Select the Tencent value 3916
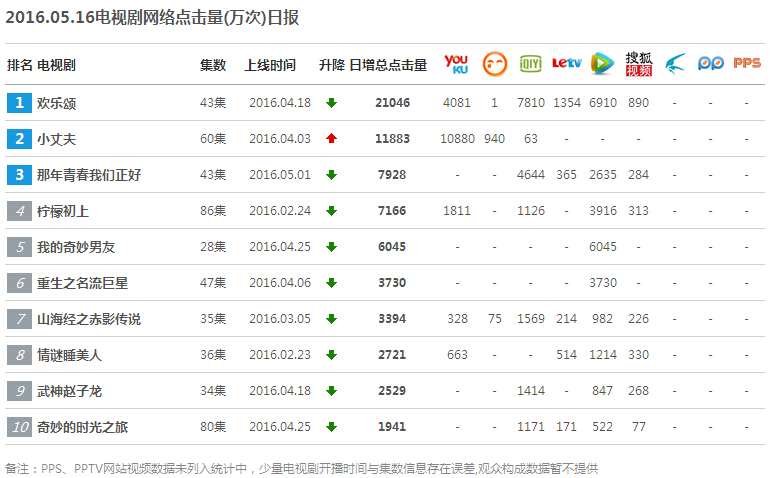The height and width of the screenshot is (478, 776). click(x=603, y=211)
